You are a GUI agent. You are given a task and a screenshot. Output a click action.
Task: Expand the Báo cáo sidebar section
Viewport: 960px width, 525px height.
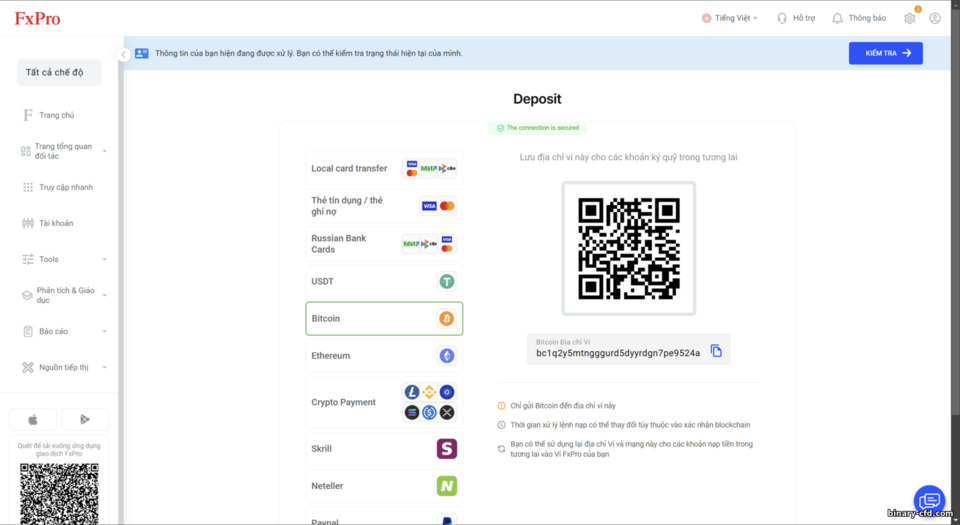[64, 331]
